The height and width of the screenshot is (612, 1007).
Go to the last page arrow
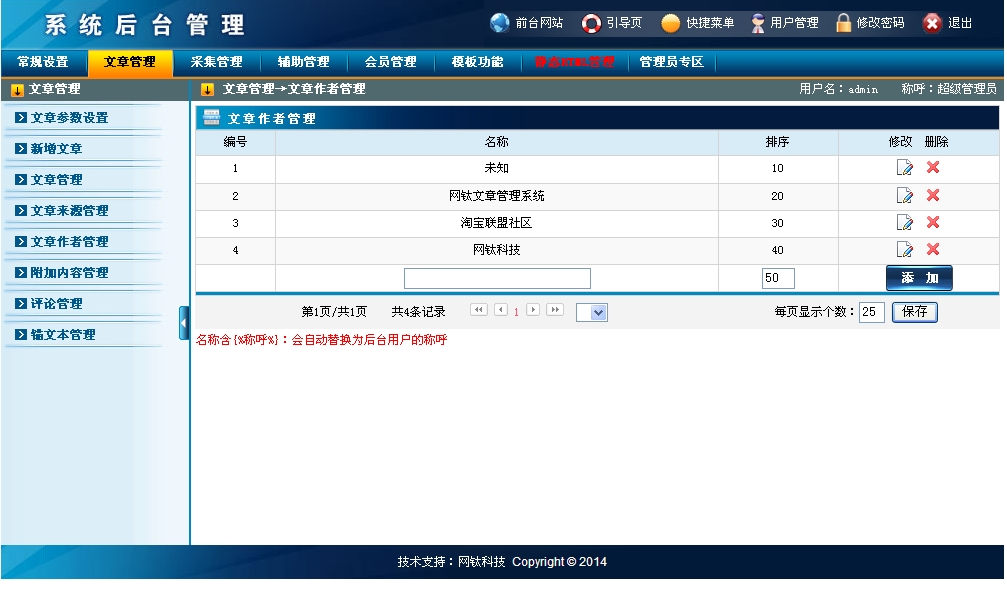(x=555, y=310)
